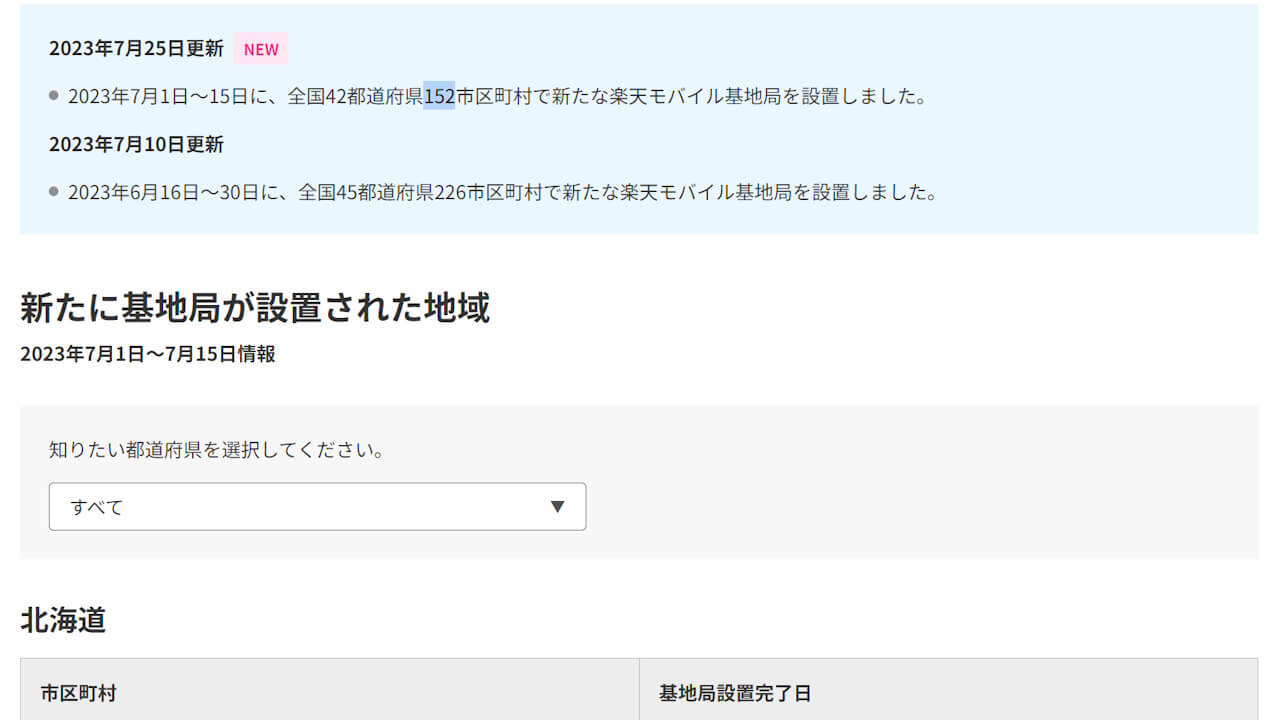The height and width of the screenshot is (720, 1280).
Task: Click the 基地局設置完了日 table header
Action: point(736,691)
